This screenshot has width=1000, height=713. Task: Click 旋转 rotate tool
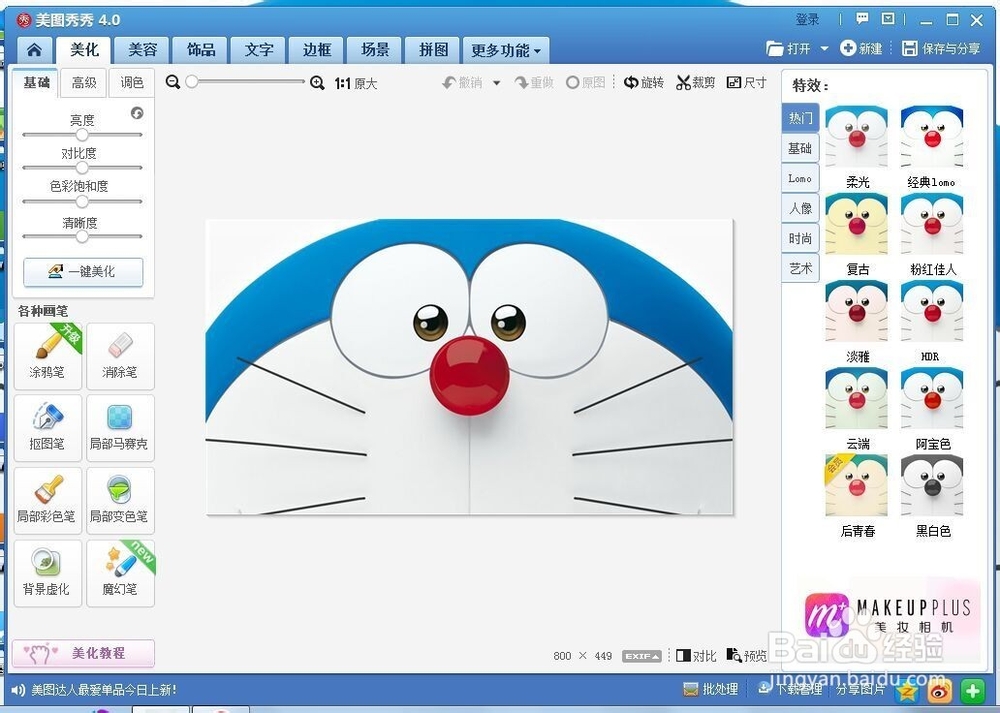(x=644, y=82)
